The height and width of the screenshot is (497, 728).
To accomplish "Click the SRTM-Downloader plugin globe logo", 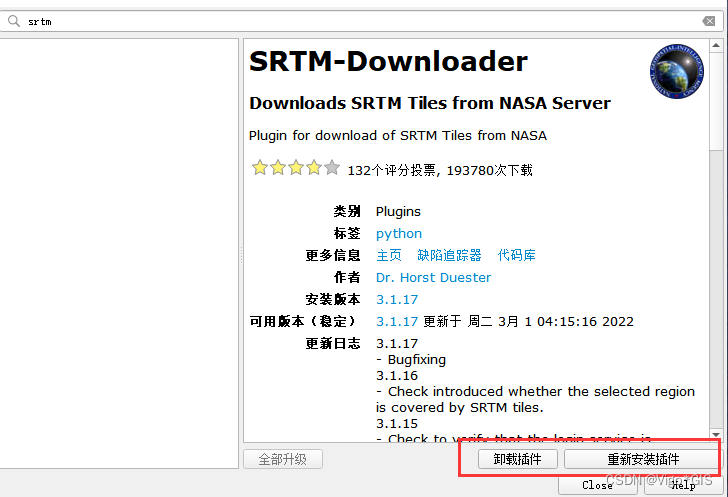I will click(x=676, y=71).
